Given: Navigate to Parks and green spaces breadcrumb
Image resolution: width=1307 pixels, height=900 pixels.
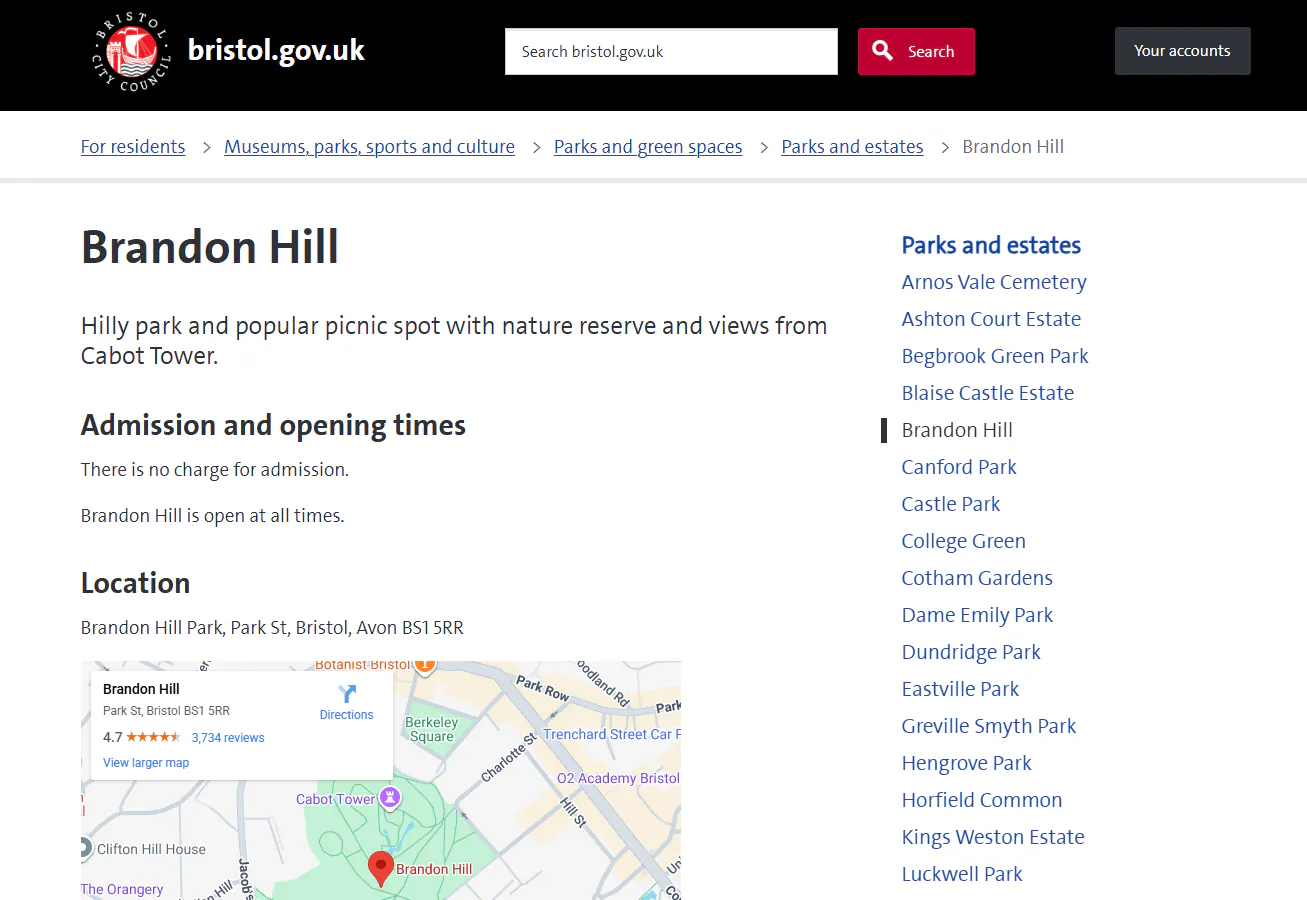Looking at the screenshot, I should (648, 147).
